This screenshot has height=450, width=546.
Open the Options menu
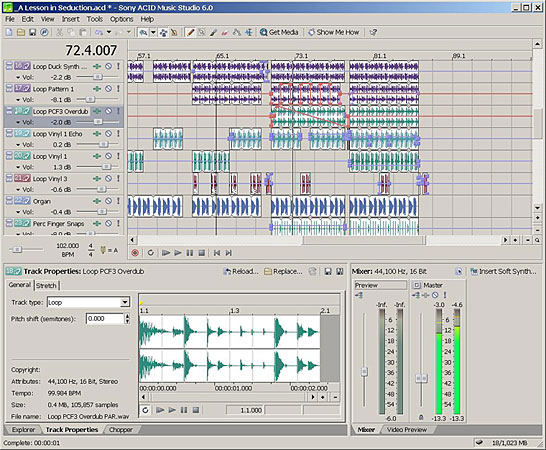point(122,19)
